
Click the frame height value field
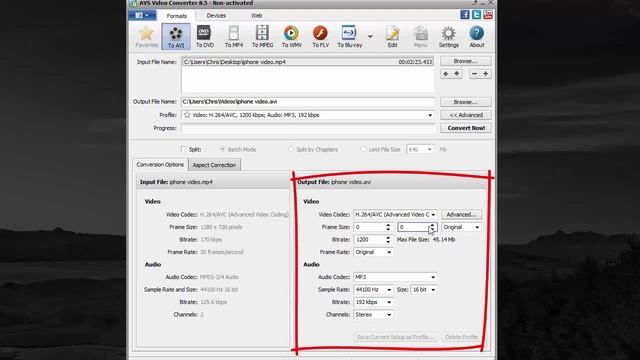click(413, 227)
